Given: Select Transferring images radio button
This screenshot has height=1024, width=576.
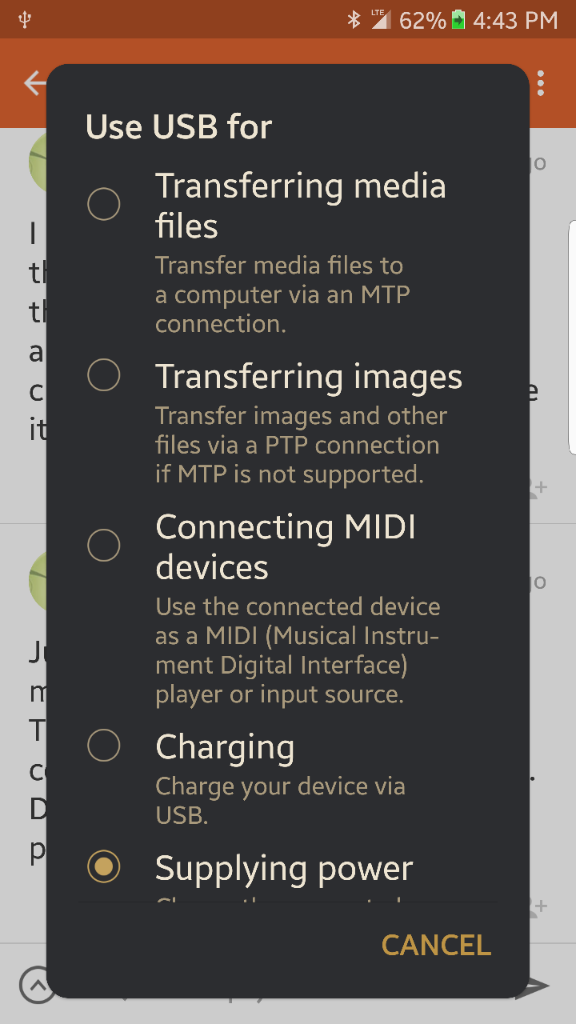Looking at the screenshot, I should click(x=104, y=376).
